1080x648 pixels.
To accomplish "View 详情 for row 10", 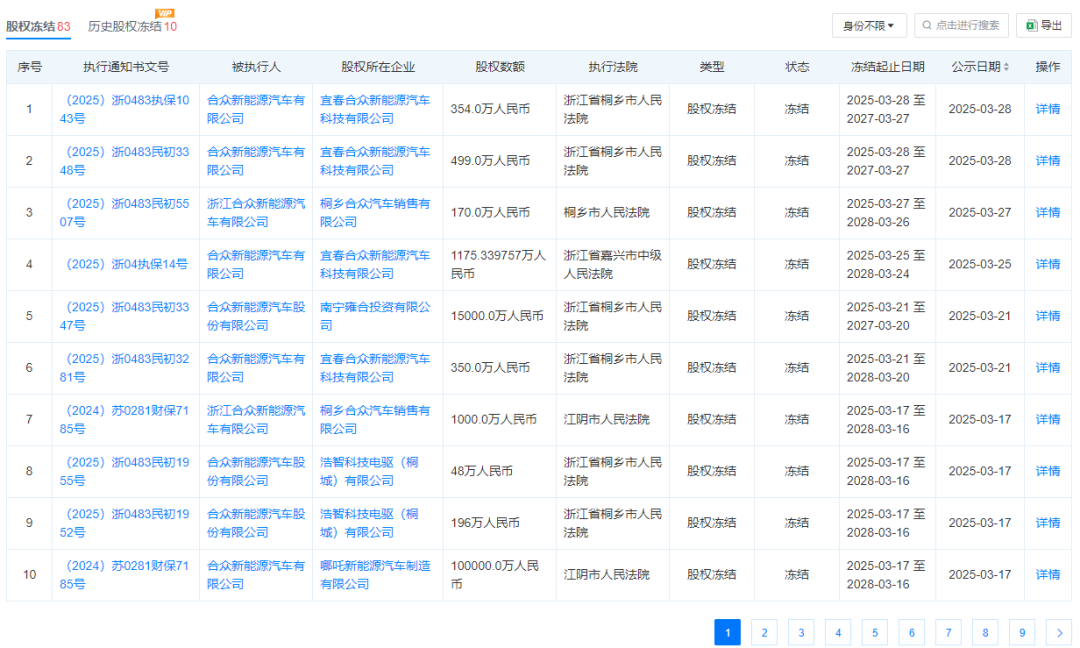I will [1048, 574].
